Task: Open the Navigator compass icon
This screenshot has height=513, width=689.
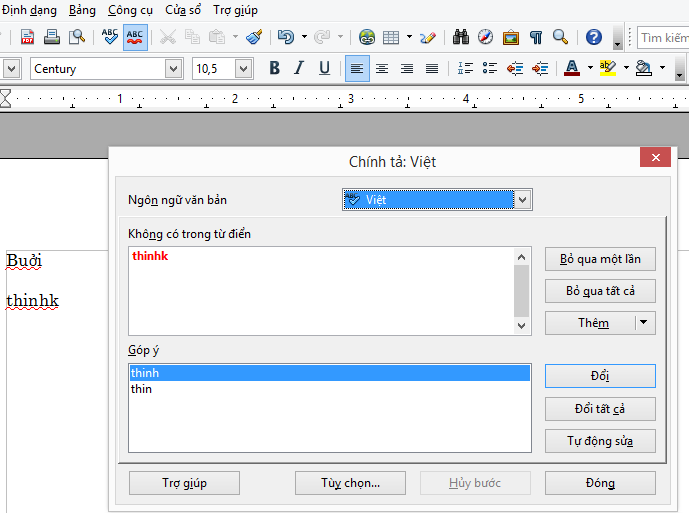Action: [x=486, y=37]
